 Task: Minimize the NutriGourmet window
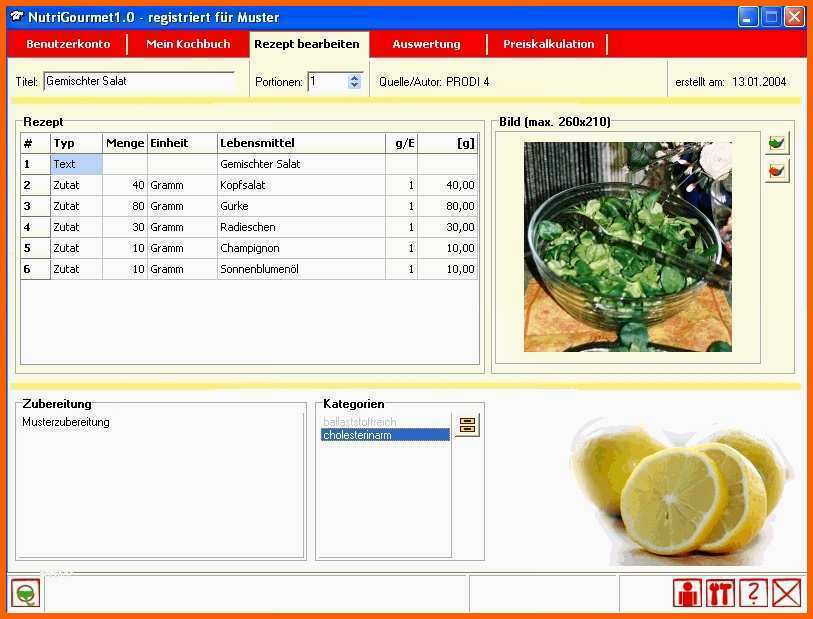[747, 18]
